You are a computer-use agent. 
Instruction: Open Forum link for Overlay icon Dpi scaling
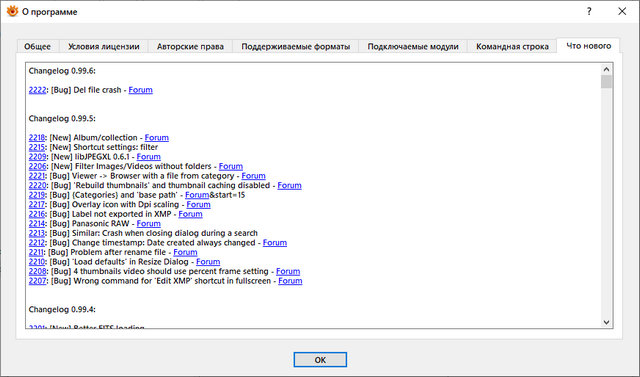[x=198, y=204]
